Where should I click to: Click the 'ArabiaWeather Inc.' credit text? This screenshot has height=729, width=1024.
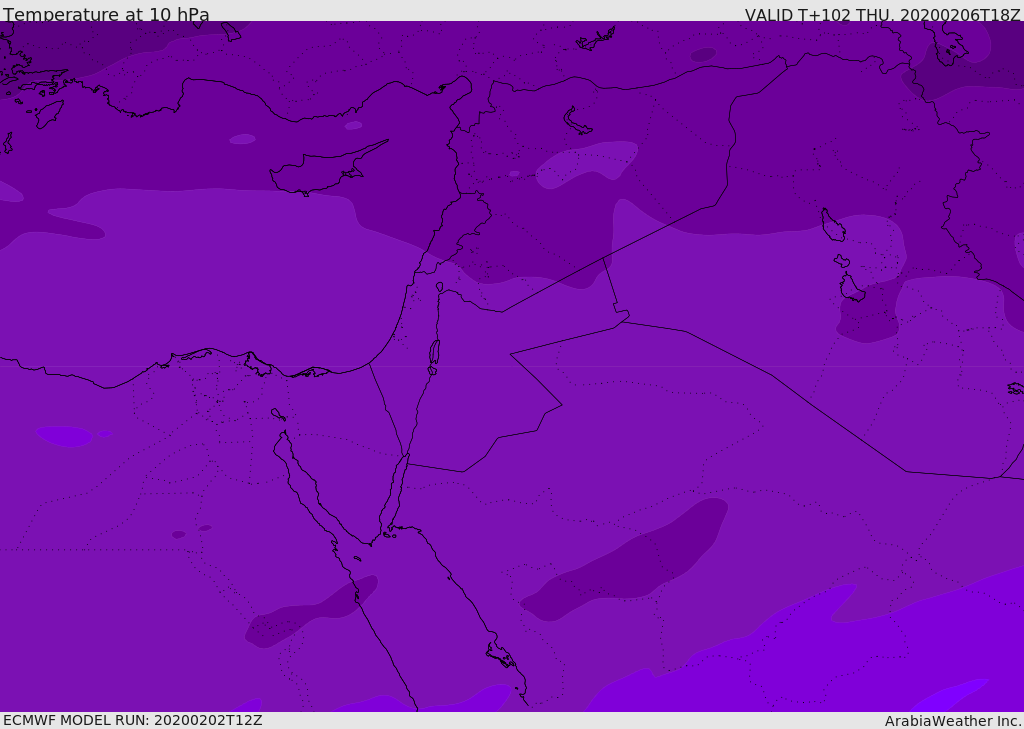pos(953,721)
